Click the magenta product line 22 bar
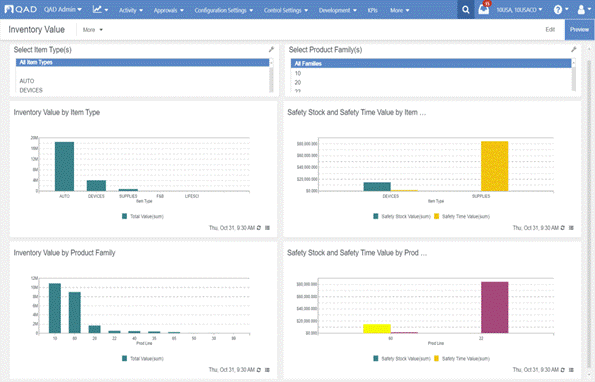The image size is (595, 382). pyautogui.click(x=494, y=307)
